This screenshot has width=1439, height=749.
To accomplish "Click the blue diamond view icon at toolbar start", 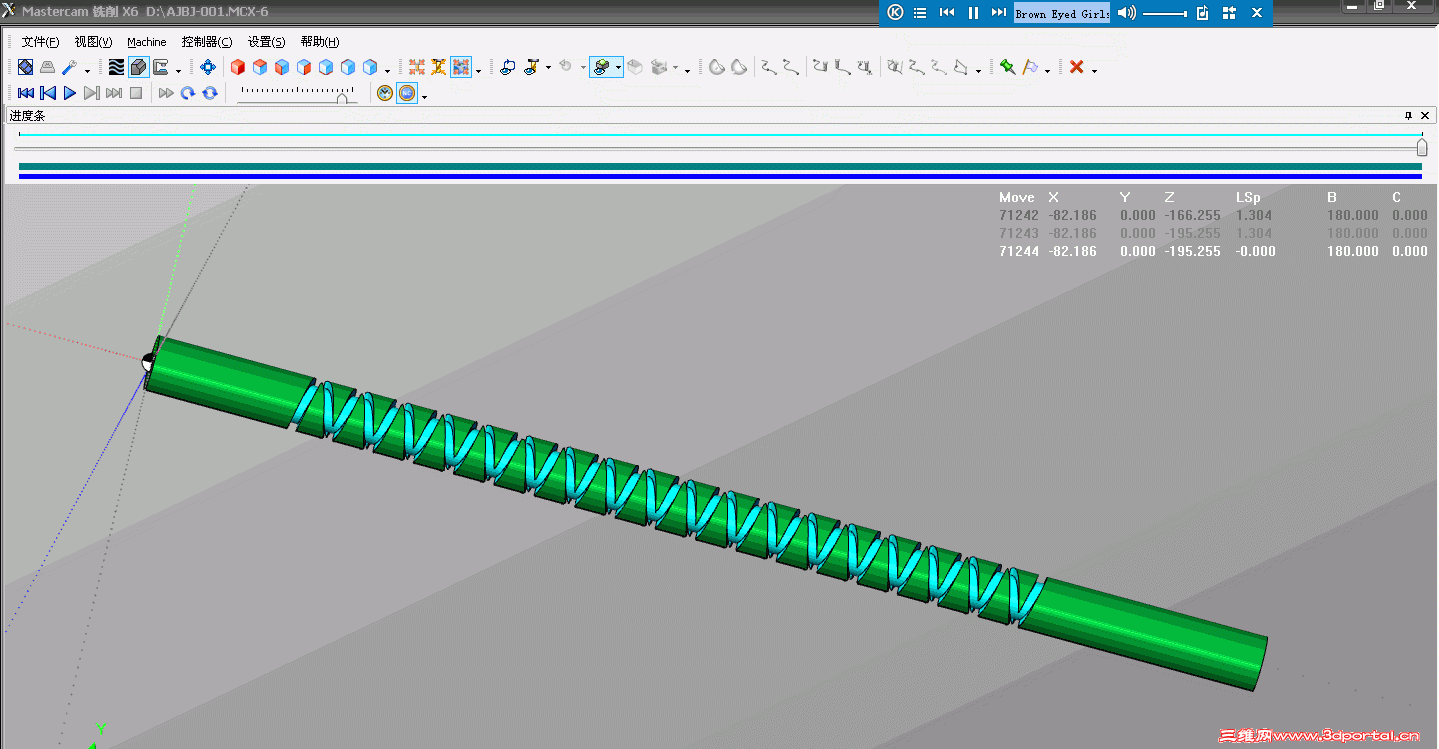I will pos(26,67).
